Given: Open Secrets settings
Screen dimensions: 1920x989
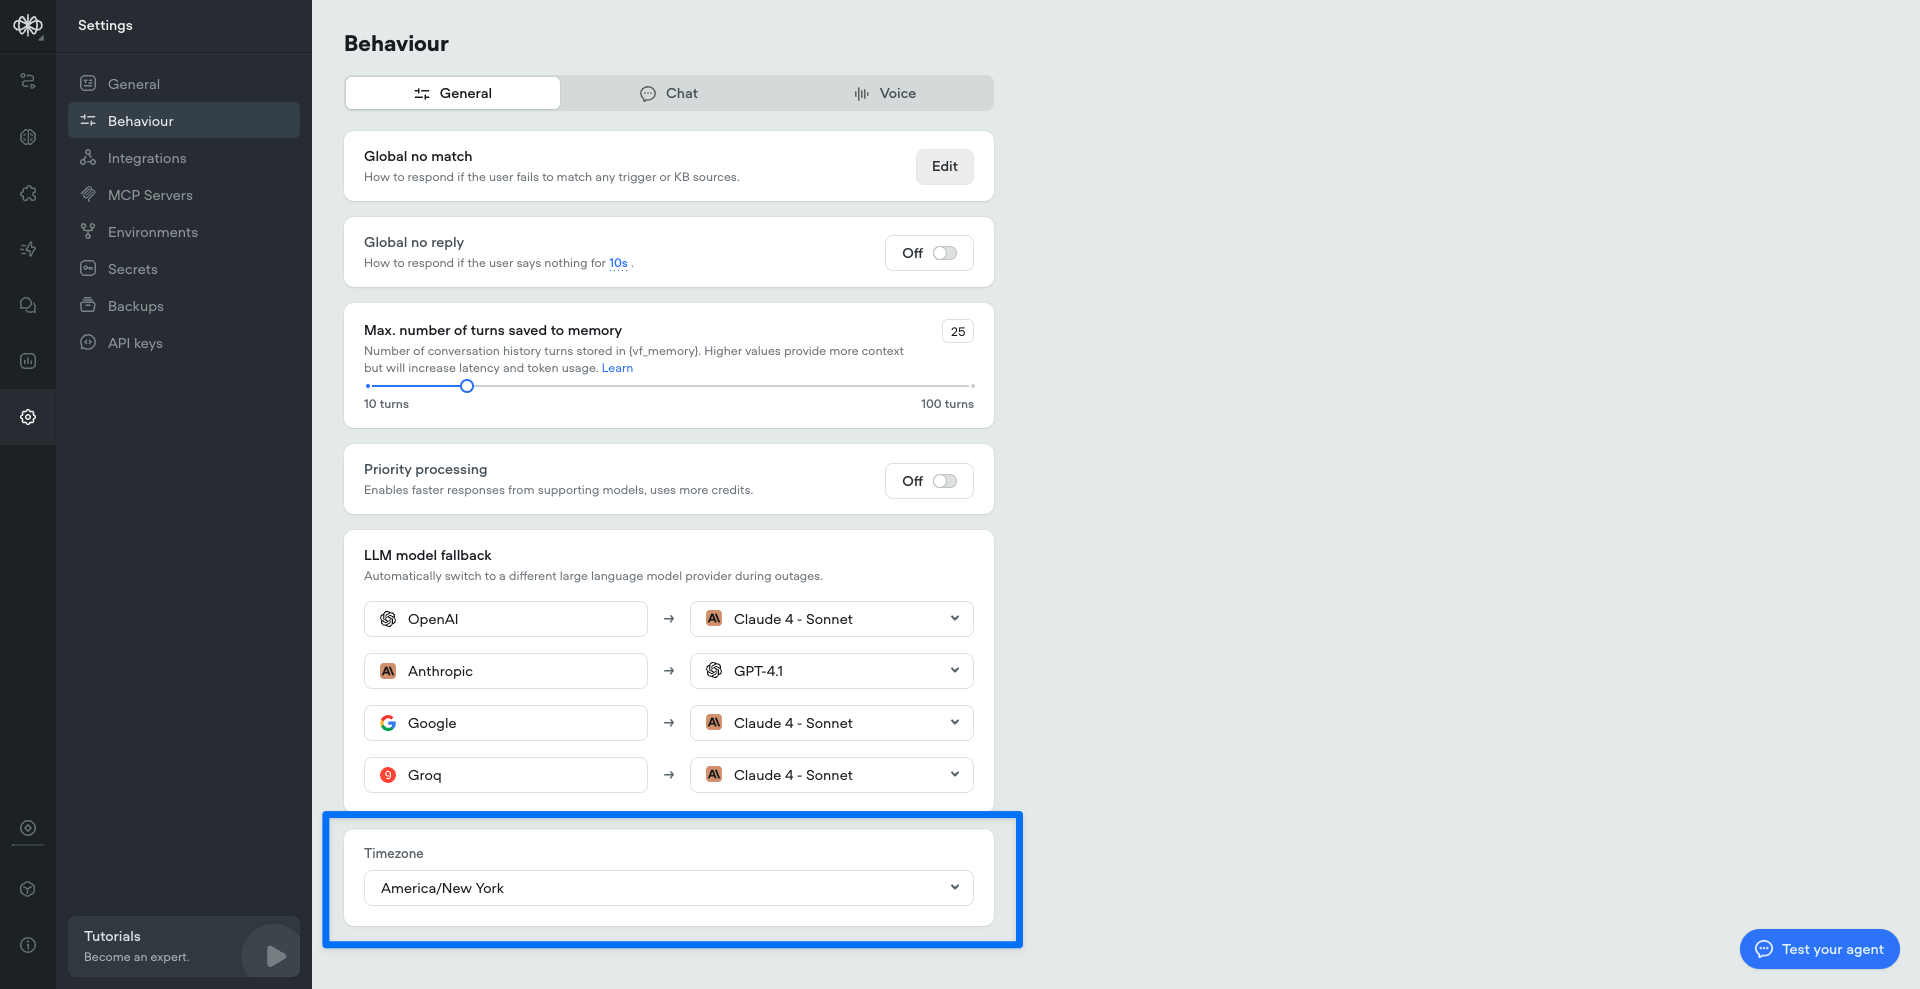Looking at the screenshot, I should coord(184,269).
